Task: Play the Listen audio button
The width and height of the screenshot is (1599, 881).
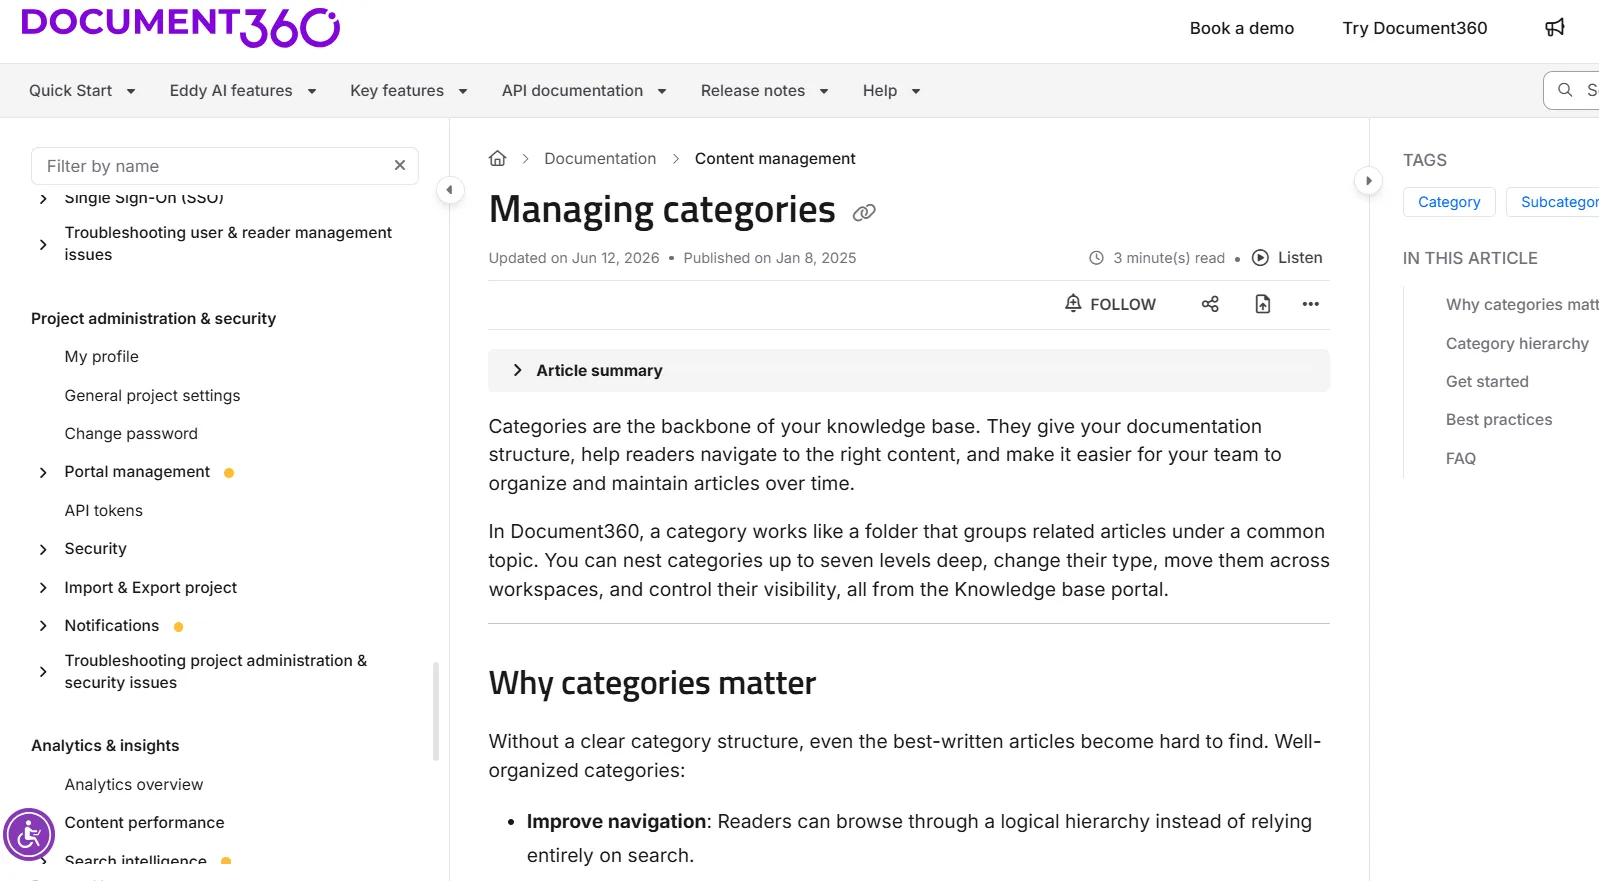Action: (x=1287, y=257)
